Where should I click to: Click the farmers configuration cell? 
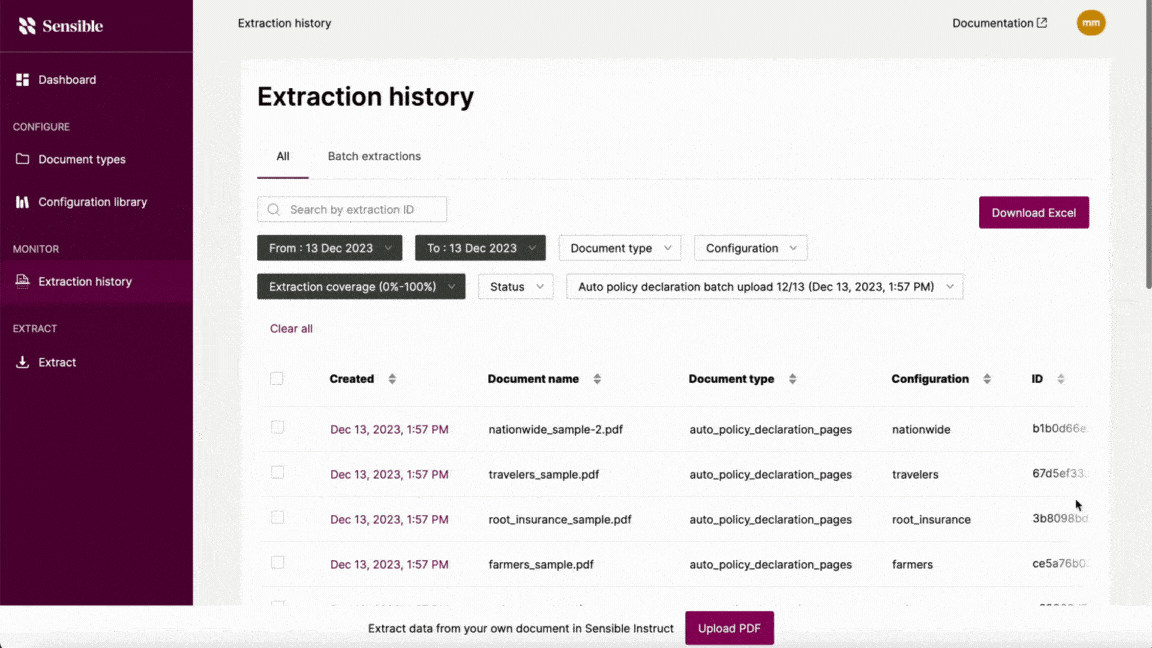point(912,564)
